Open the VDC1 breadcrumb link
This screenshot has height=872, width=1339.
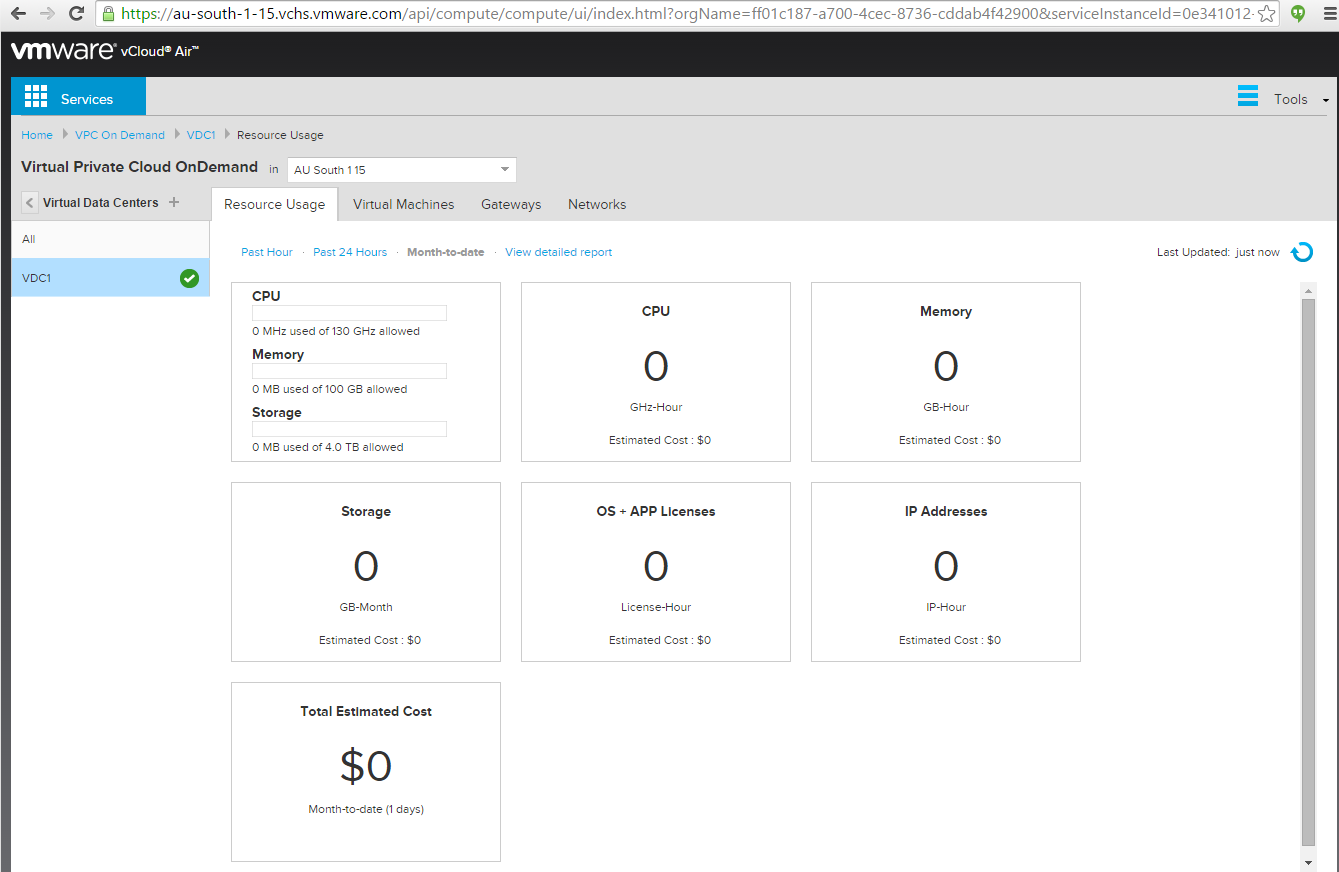[x=201, y=135]
